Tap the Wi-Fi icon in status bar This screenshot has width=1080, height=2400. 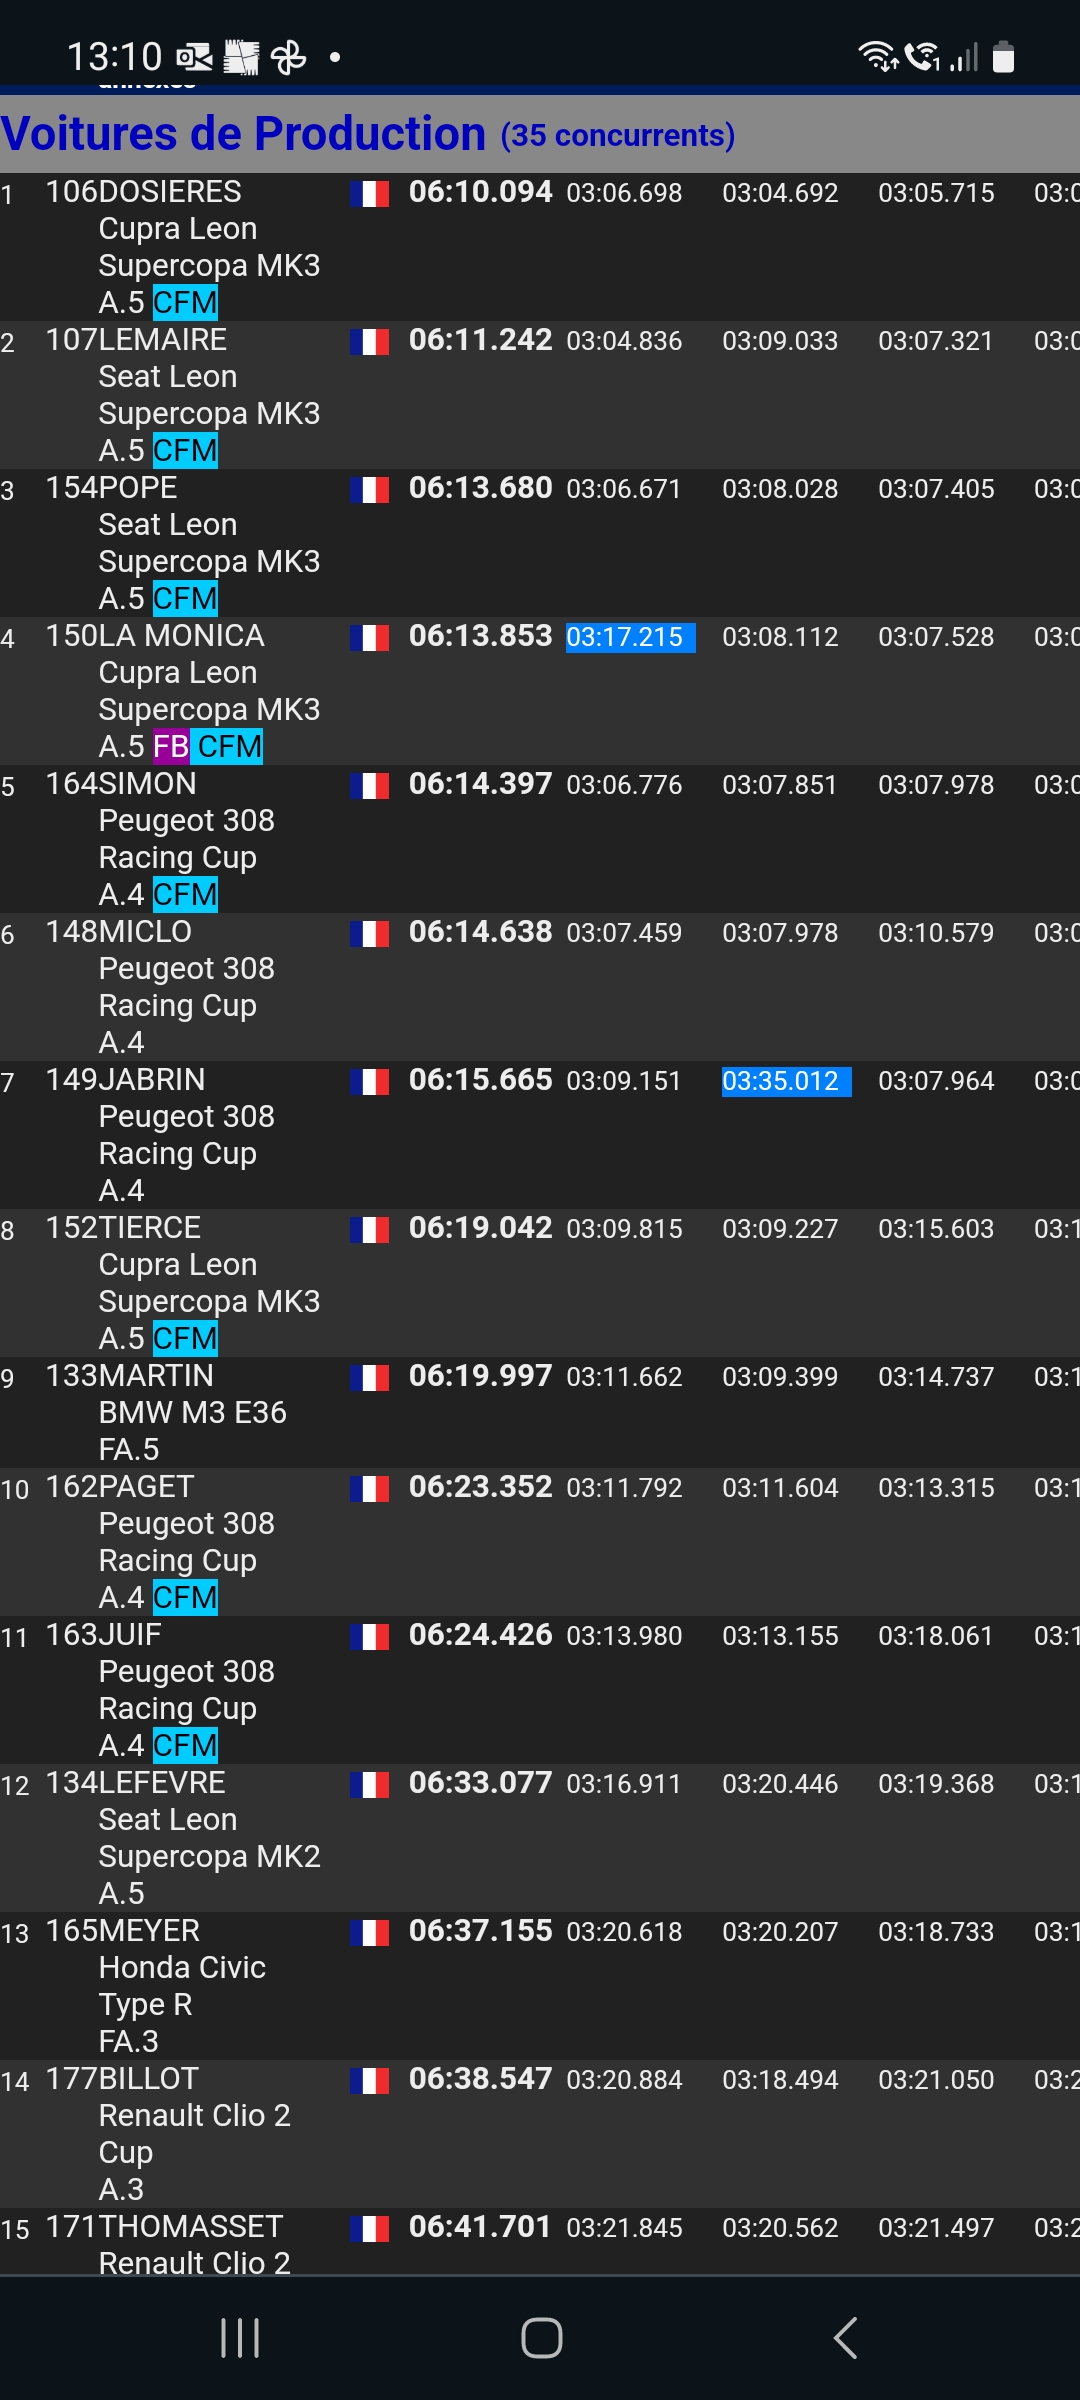pos(878,57)
